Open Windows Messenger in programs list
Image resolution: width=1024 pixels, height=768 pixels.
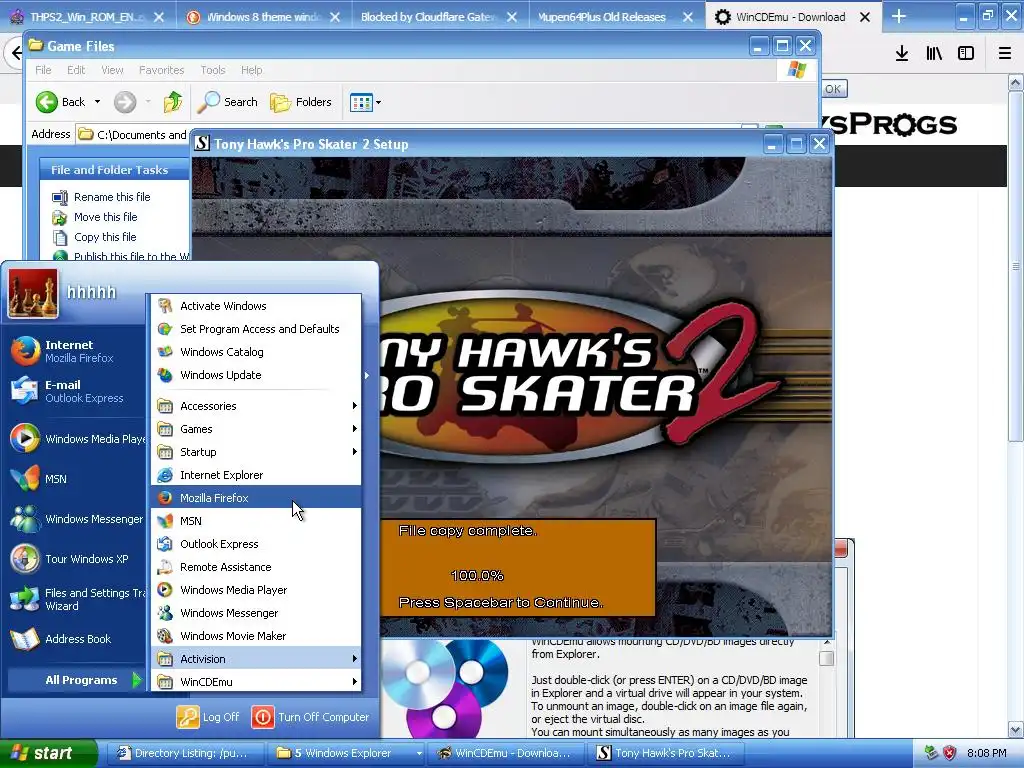[255, 613]
